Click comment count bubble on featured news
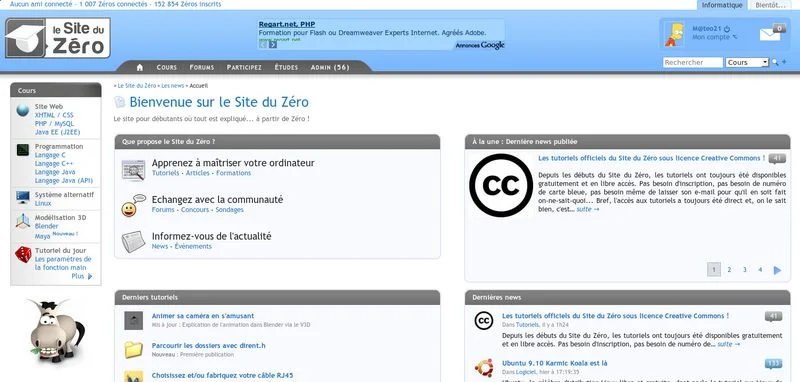 click(x=777, y=159)
